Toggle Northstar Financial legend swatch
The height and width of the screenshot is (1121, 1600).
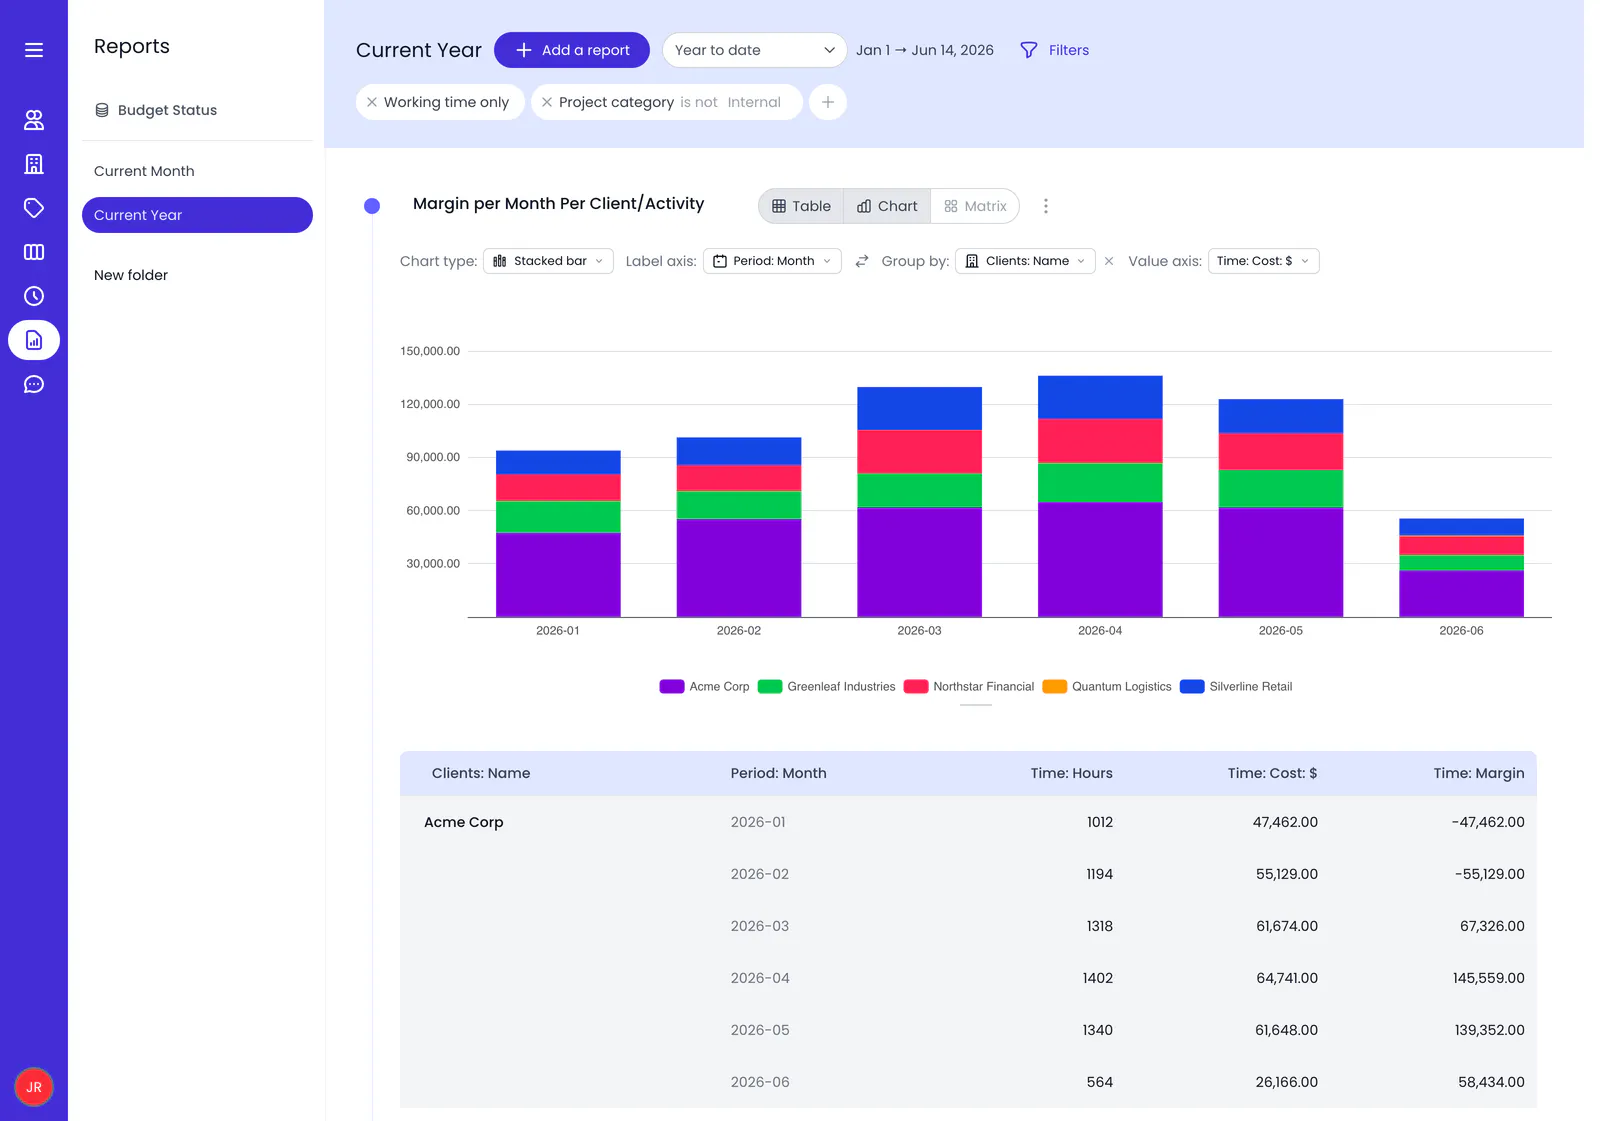click(x=916, y=686)
